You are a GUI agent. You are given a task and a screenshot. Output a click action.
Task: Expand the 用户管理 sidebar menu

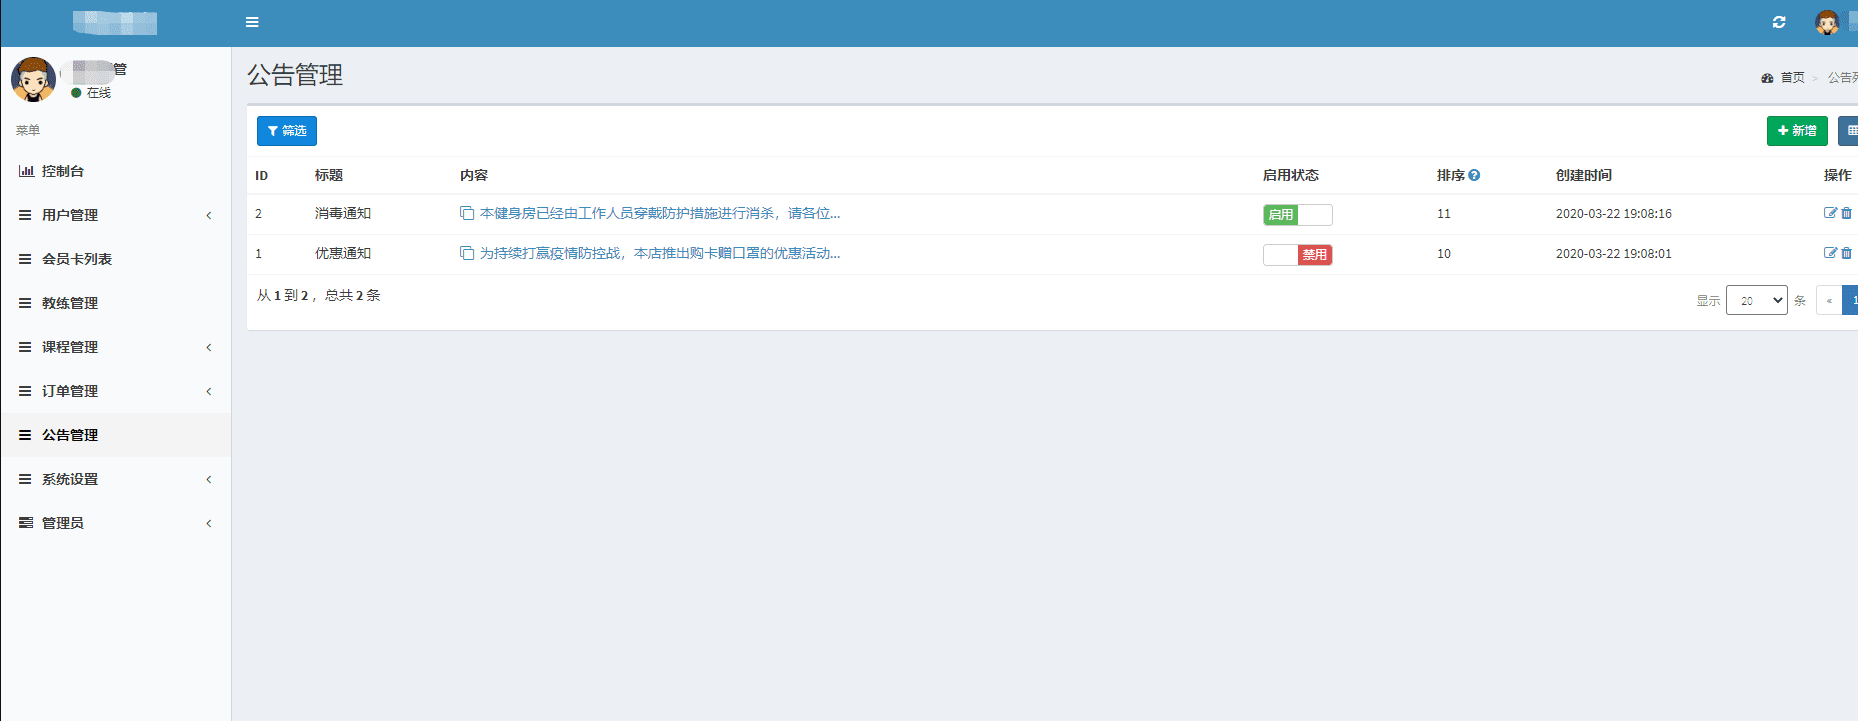tap(116, 215)
